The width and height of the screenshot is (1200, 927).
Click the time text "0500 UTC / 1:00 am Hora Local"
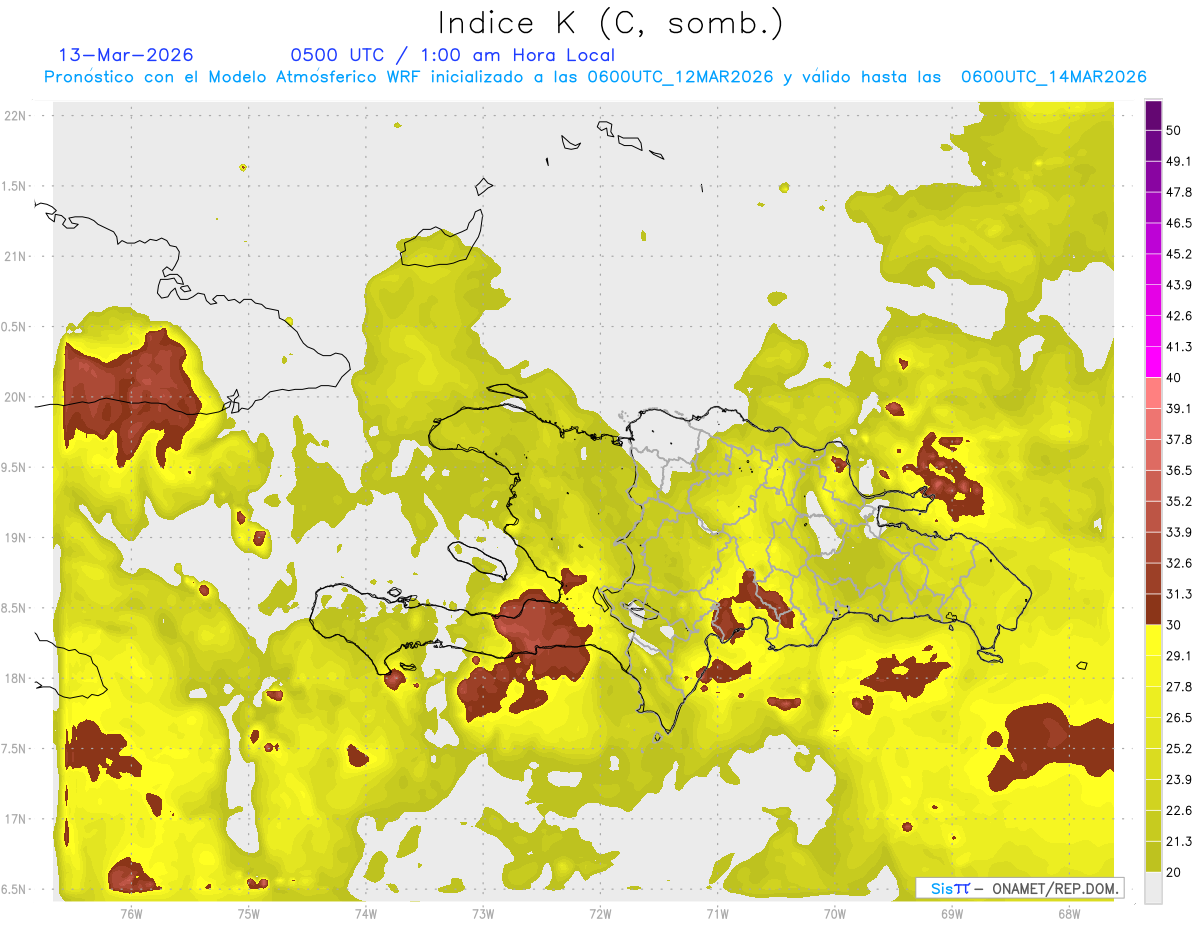point(452,55)
